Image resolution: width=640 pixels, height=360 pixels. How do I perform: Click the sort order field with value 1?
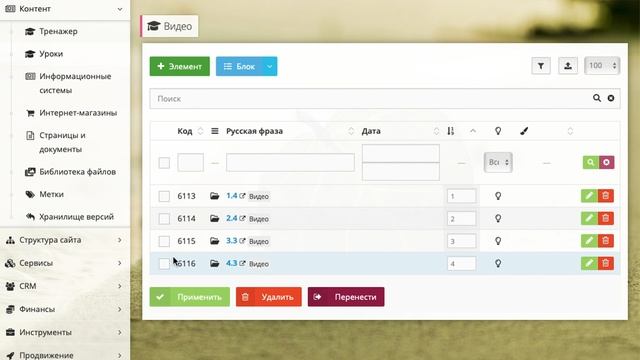tap(461, 196)
